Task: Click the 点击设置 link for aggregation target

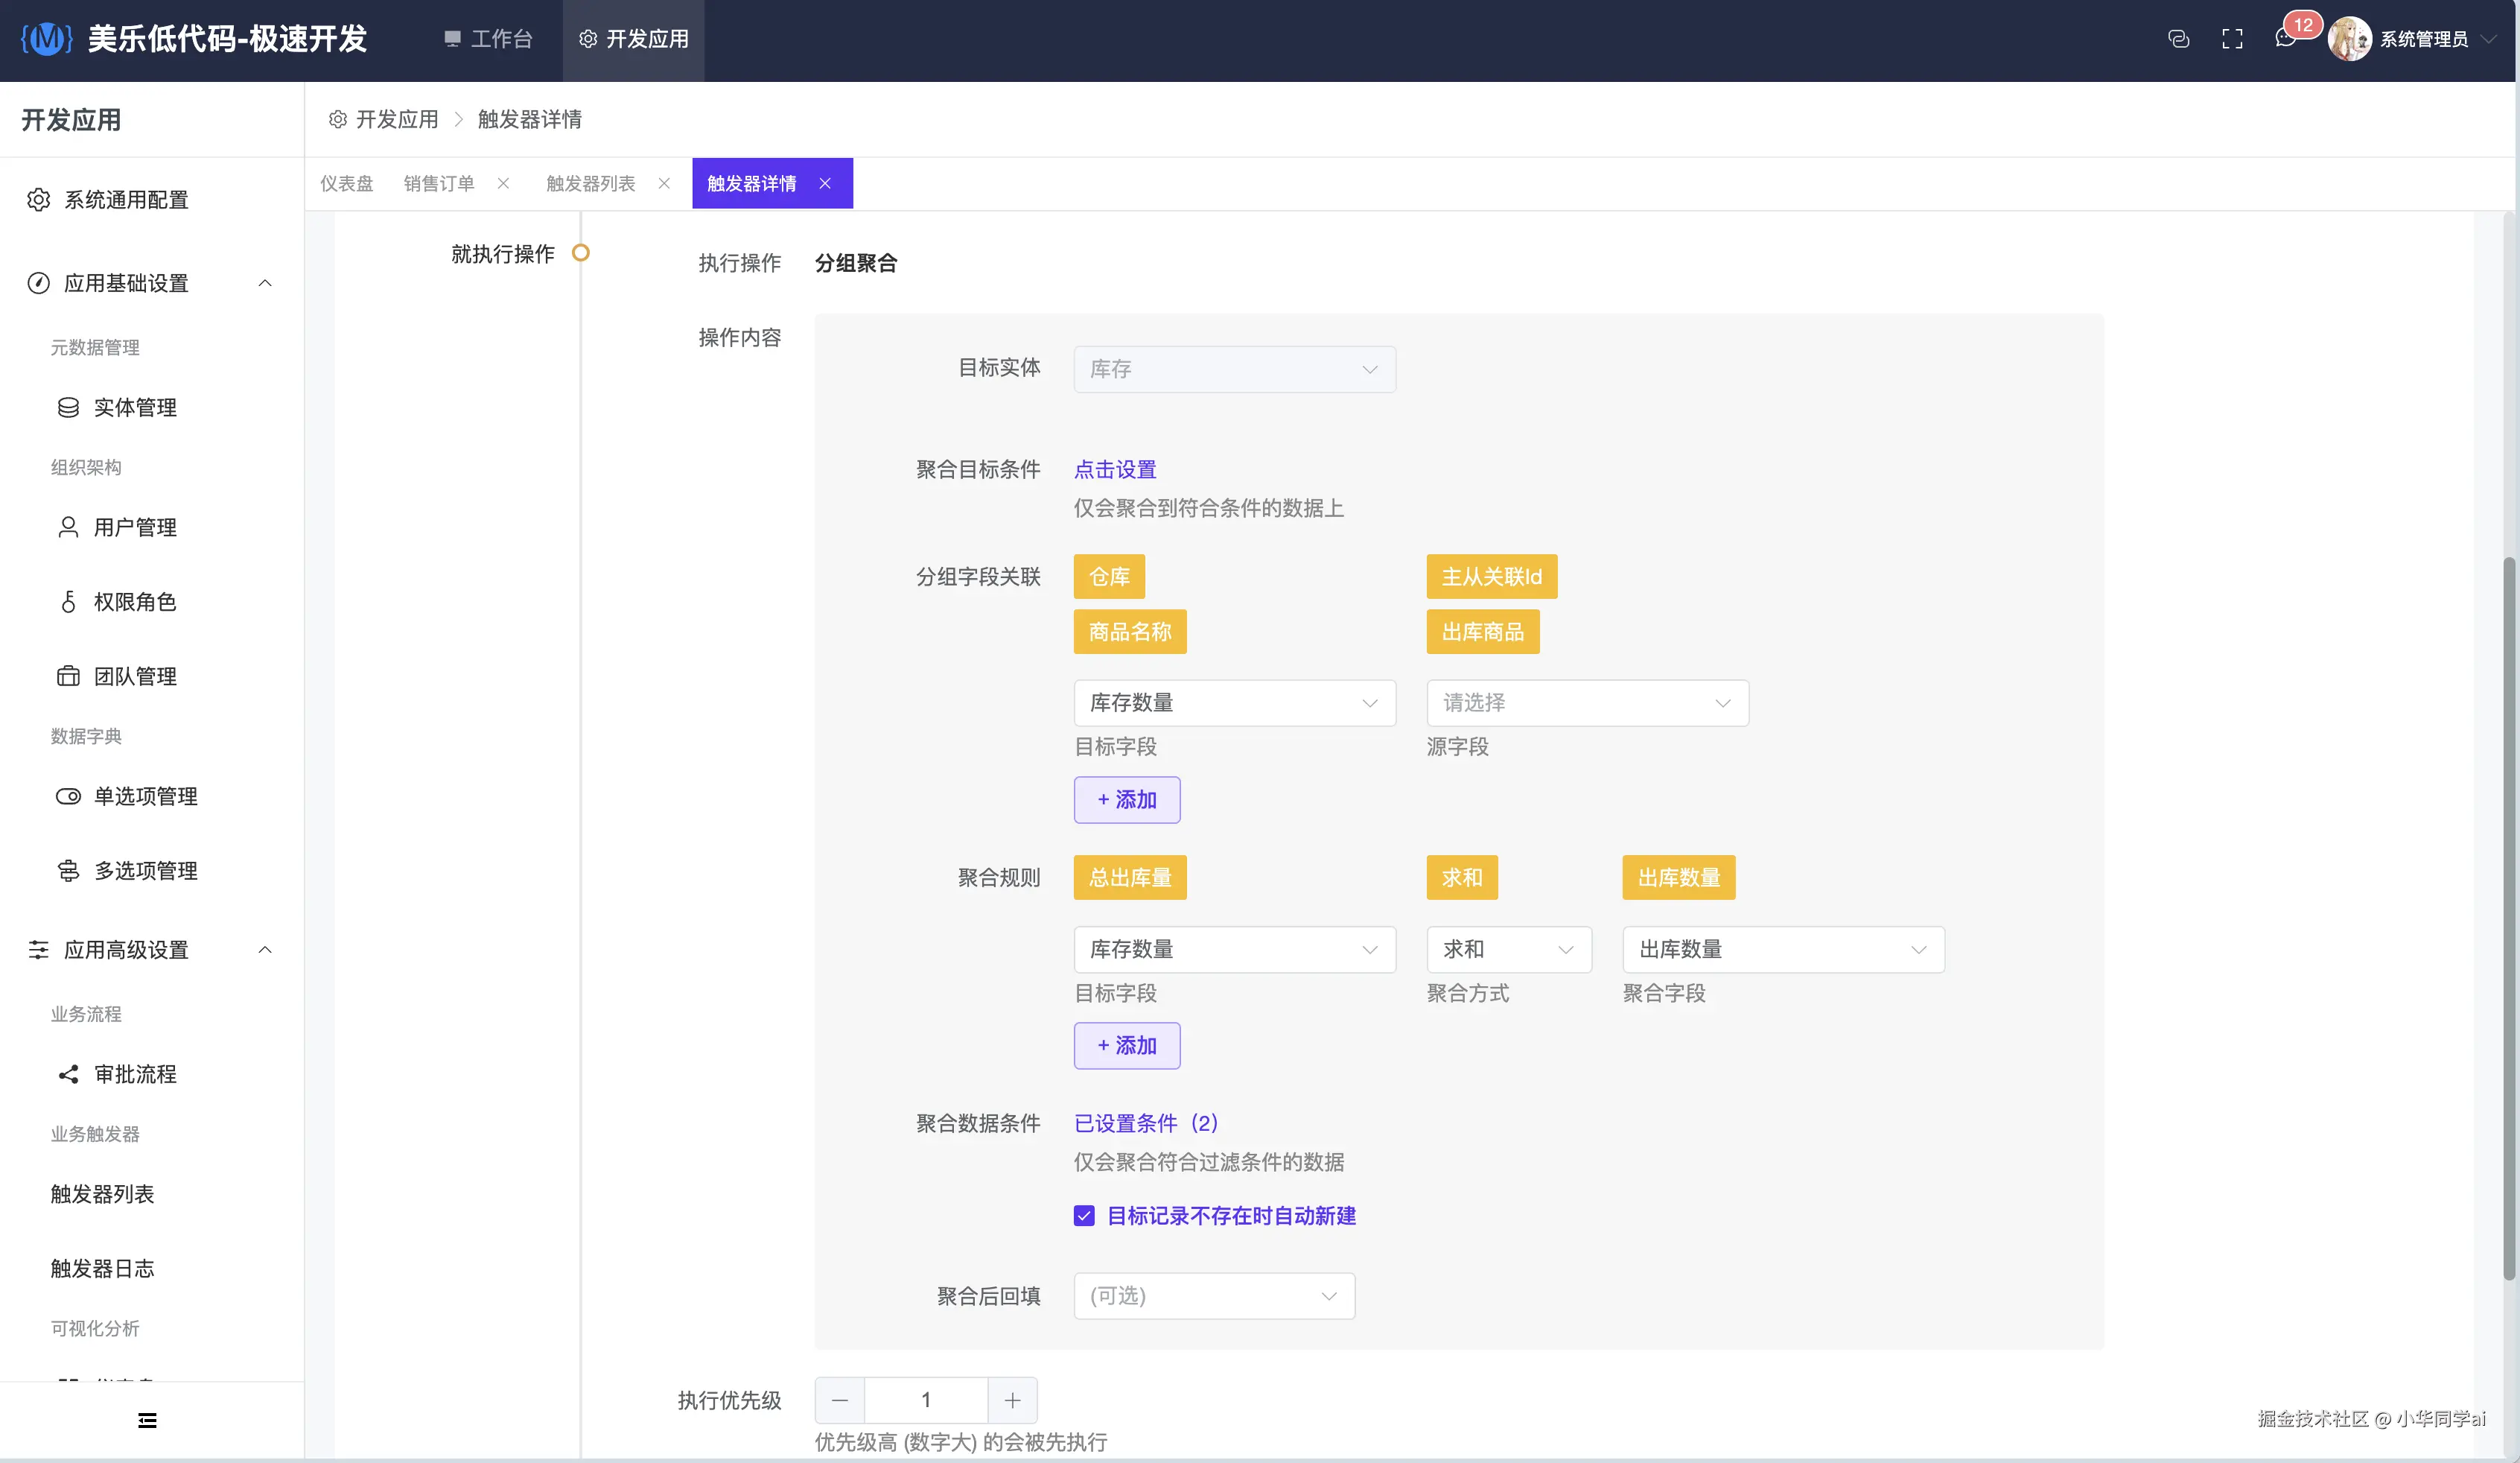Action: pos(1115,469)
